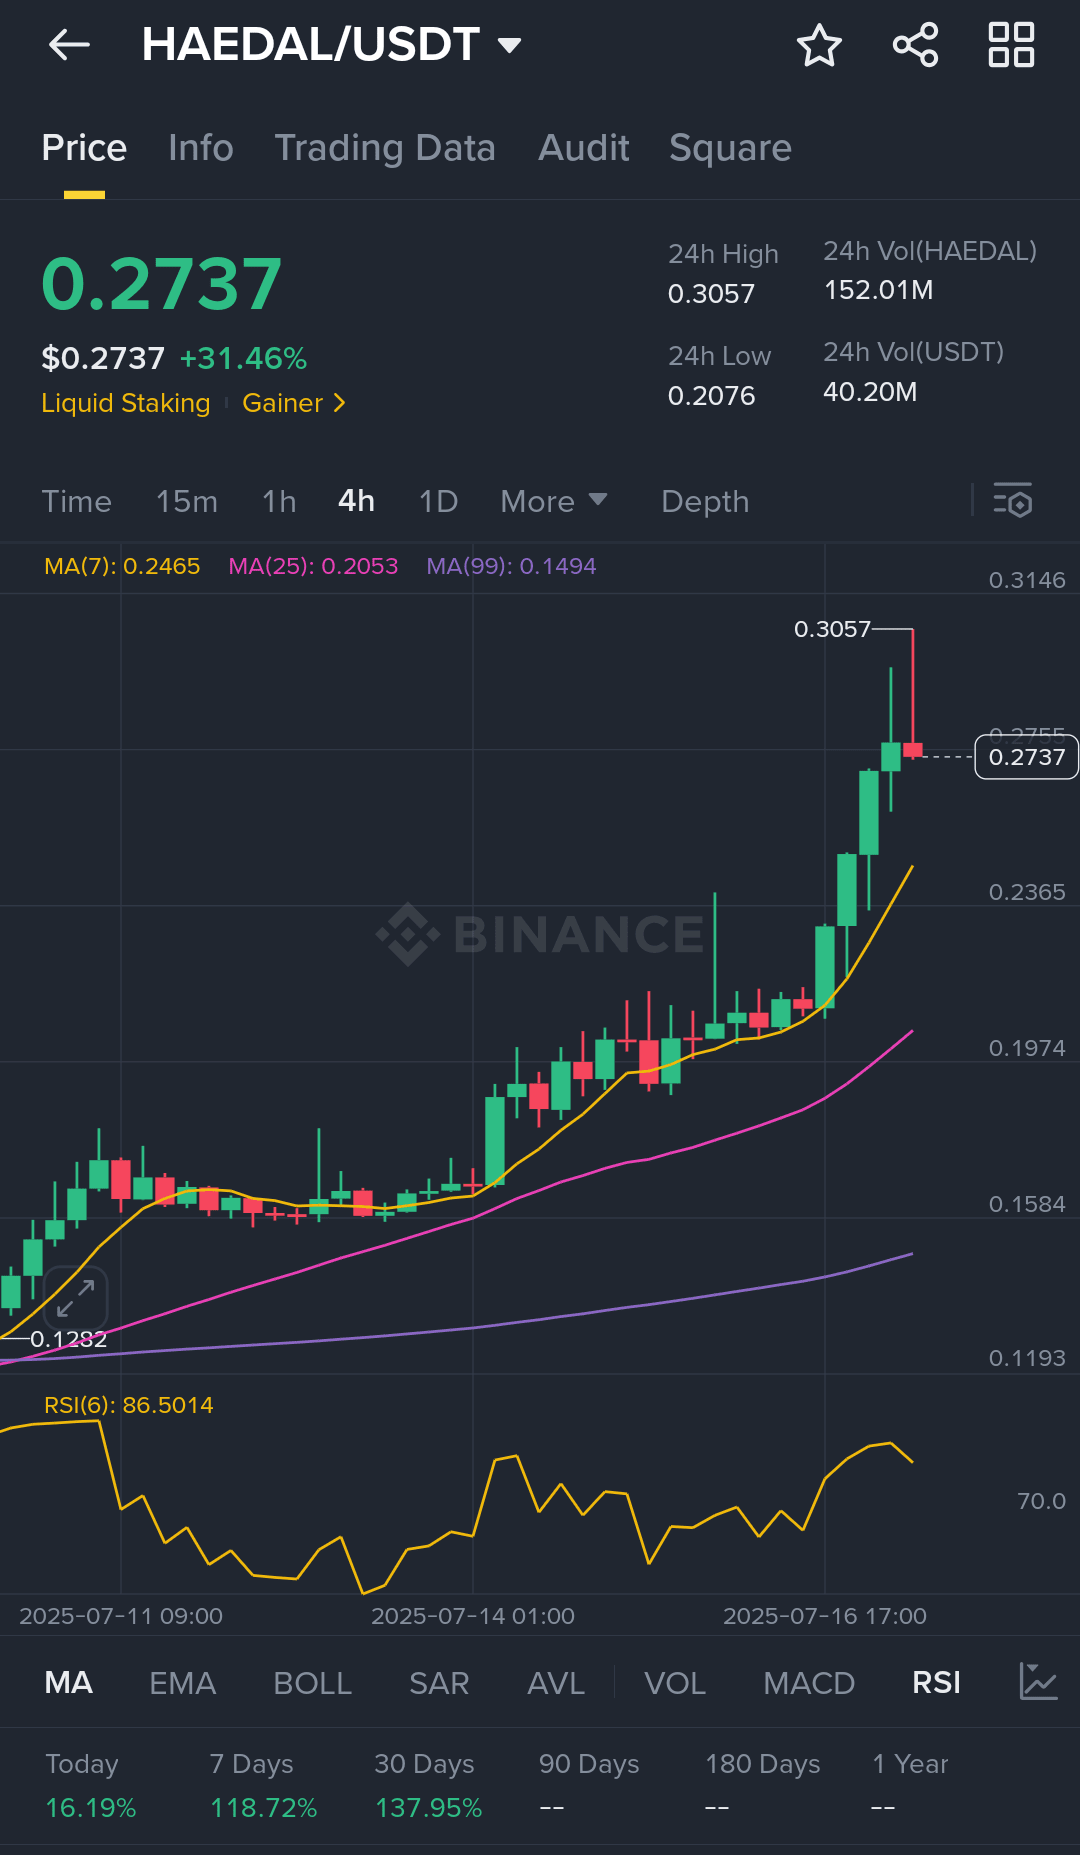
Task: Open the Audit tab
Action: click(584, 148)
